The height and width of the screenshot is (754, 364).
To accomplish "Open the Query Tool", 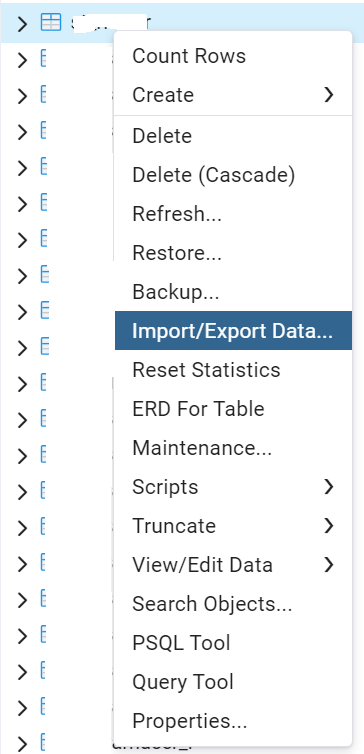I will point(233,681).
